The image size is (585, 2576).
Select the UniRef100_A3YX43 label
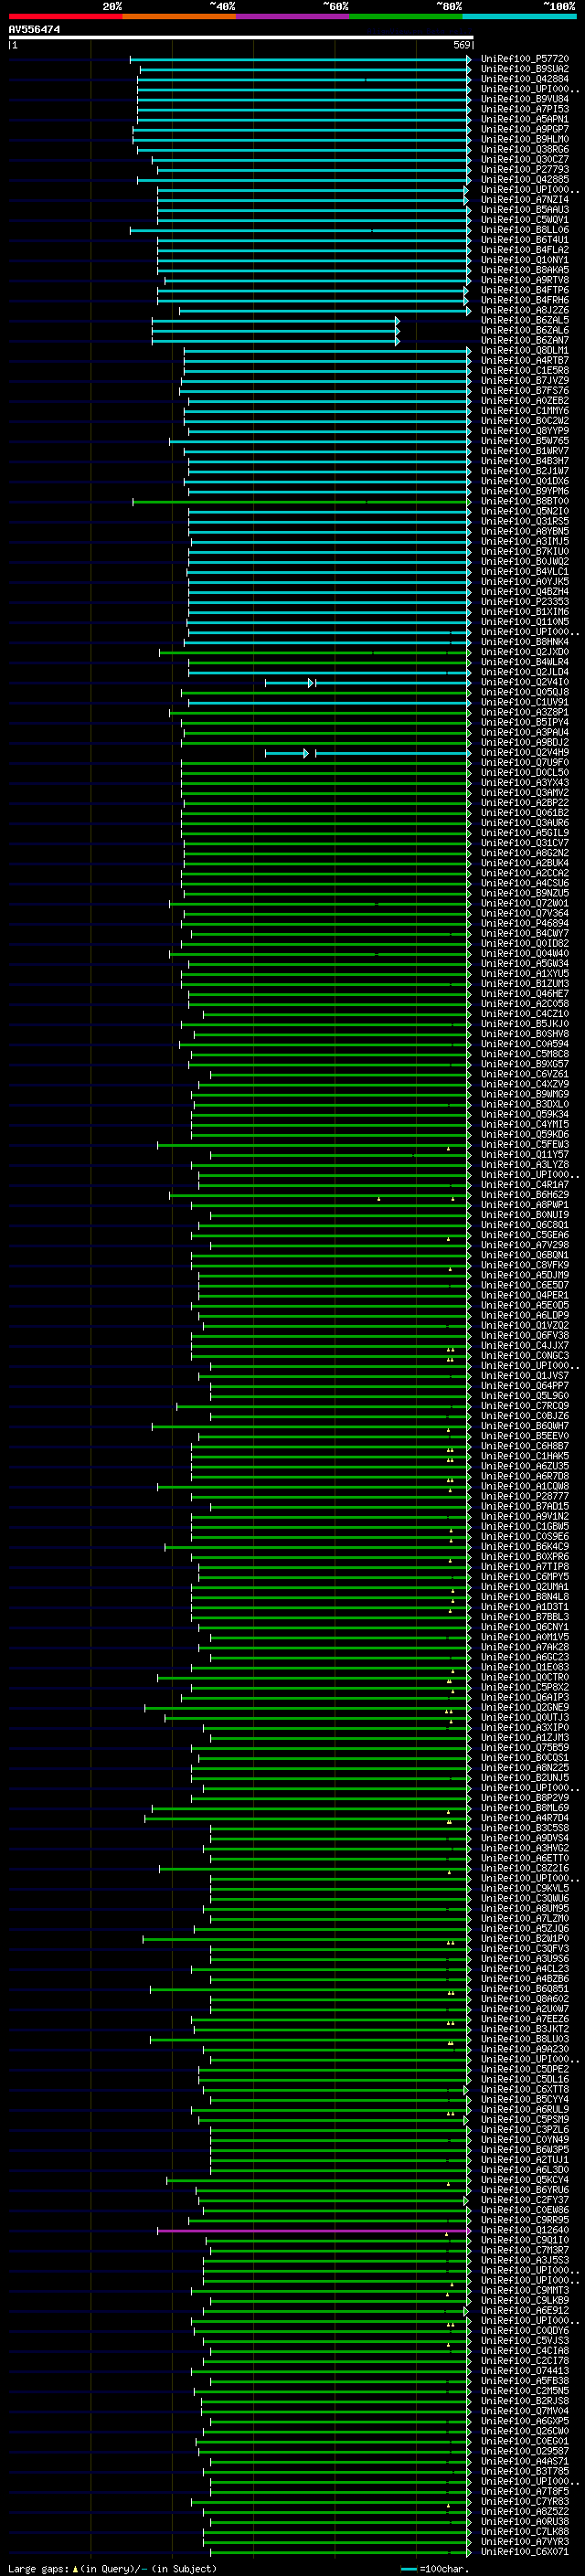(524, 783)
